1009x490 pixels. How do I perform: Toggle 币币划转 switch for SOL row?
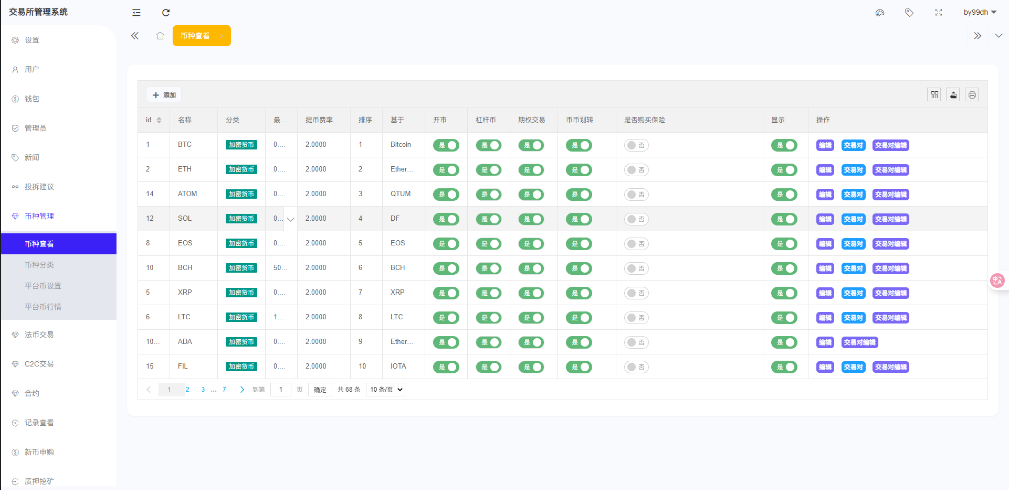pos(579,219)
